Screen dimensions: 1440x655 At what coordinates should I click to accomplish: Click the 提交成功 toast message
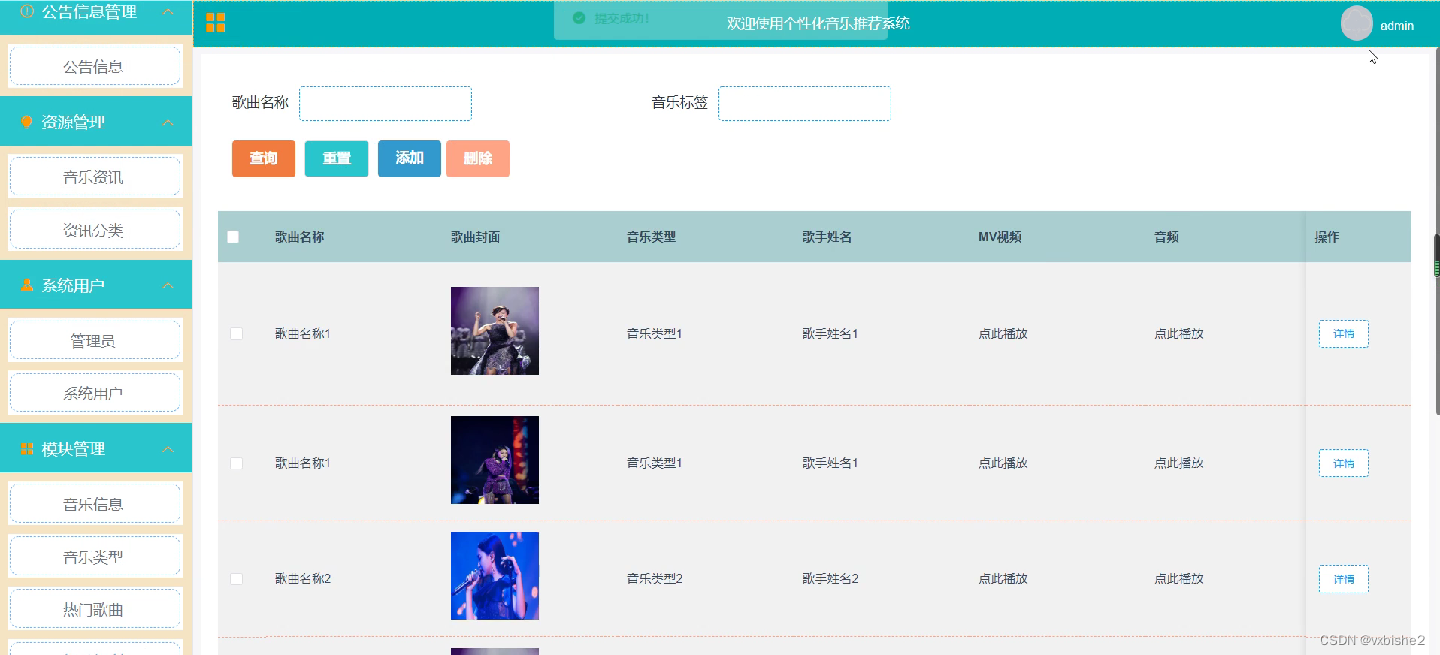721,19
